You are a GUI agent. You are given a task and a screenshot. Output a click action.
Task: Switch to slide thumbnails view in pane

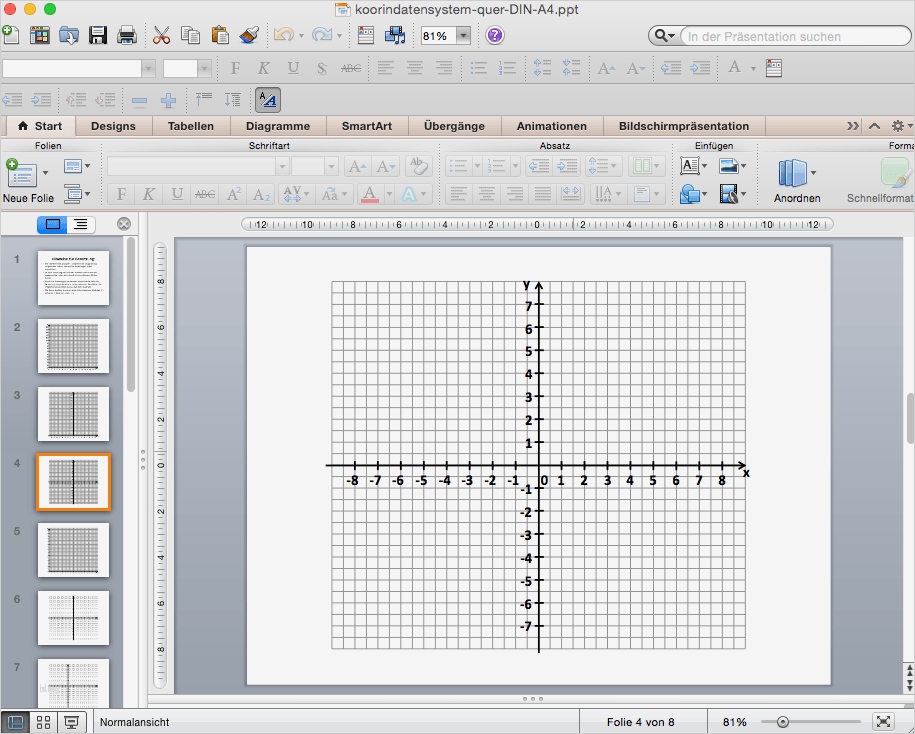click(x=53, y=224)
